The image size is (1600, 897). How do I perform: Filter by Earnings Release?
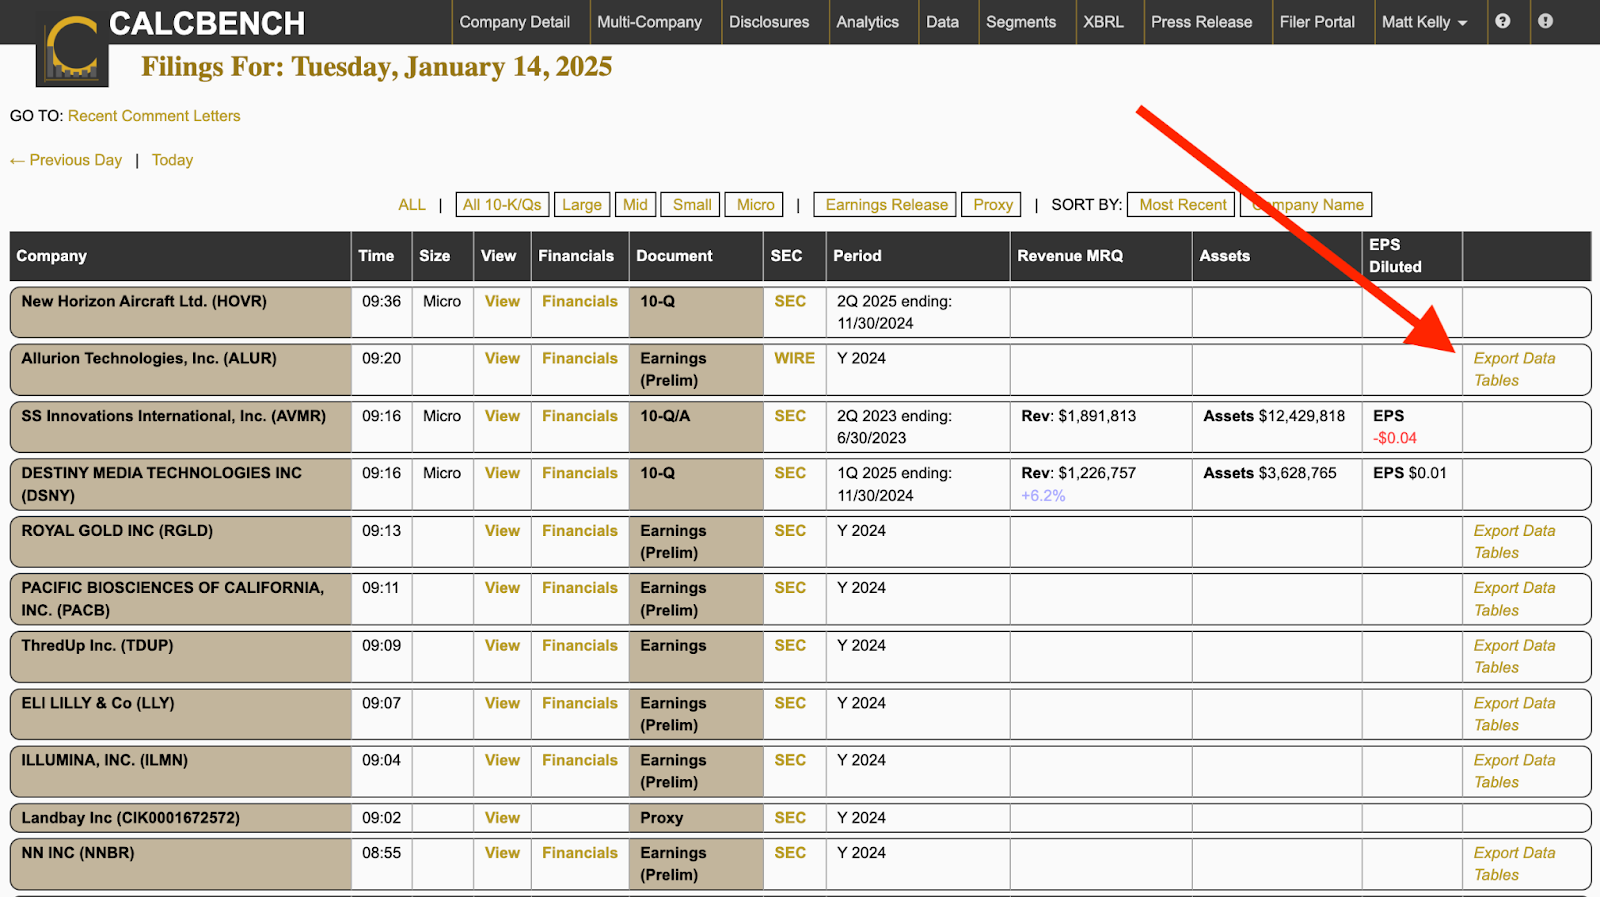(886, 205)
